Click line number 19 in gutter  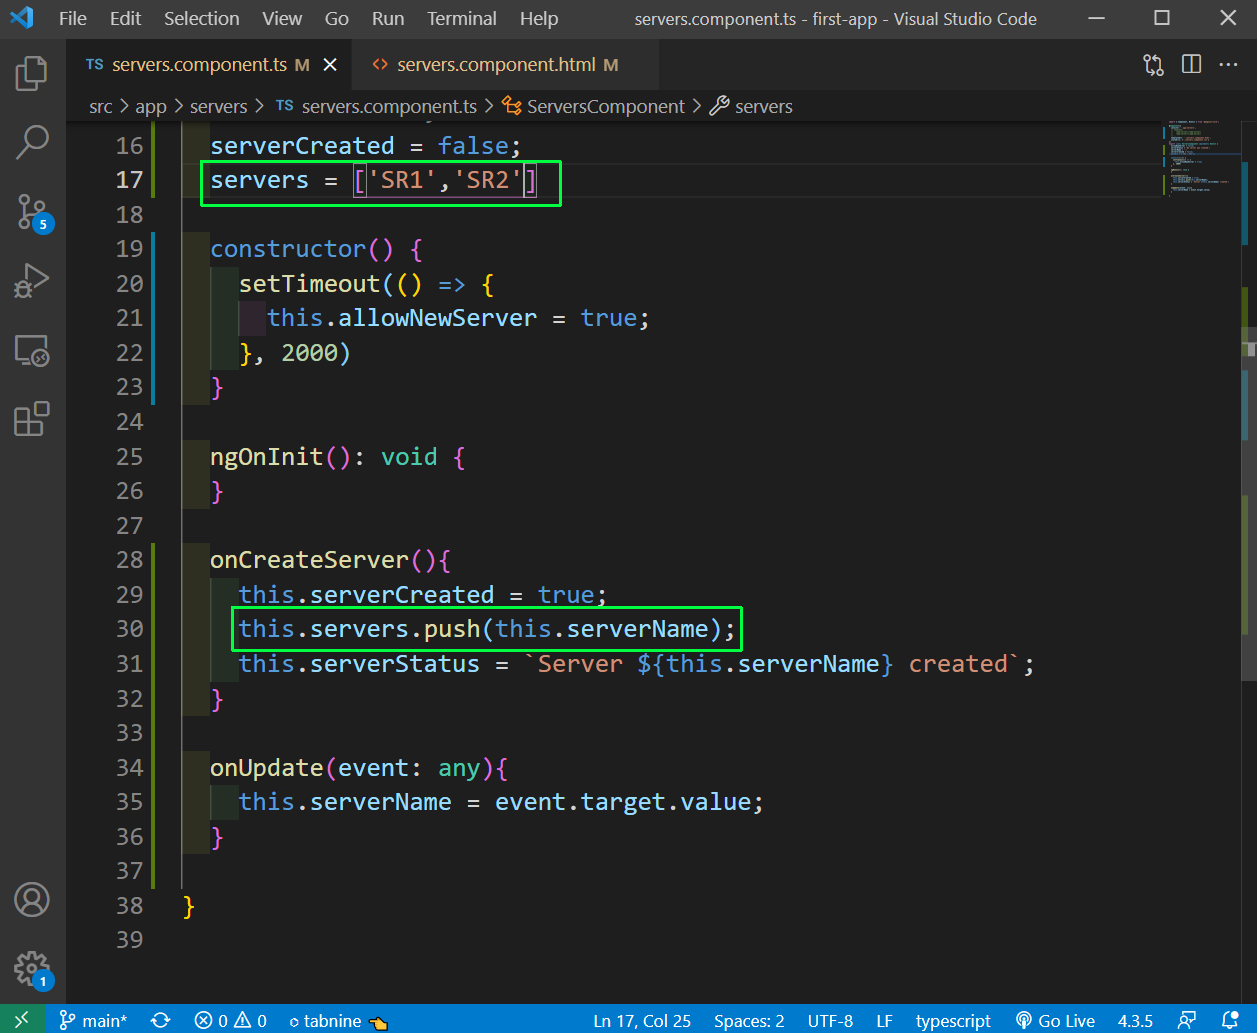[x=130, y=249]
